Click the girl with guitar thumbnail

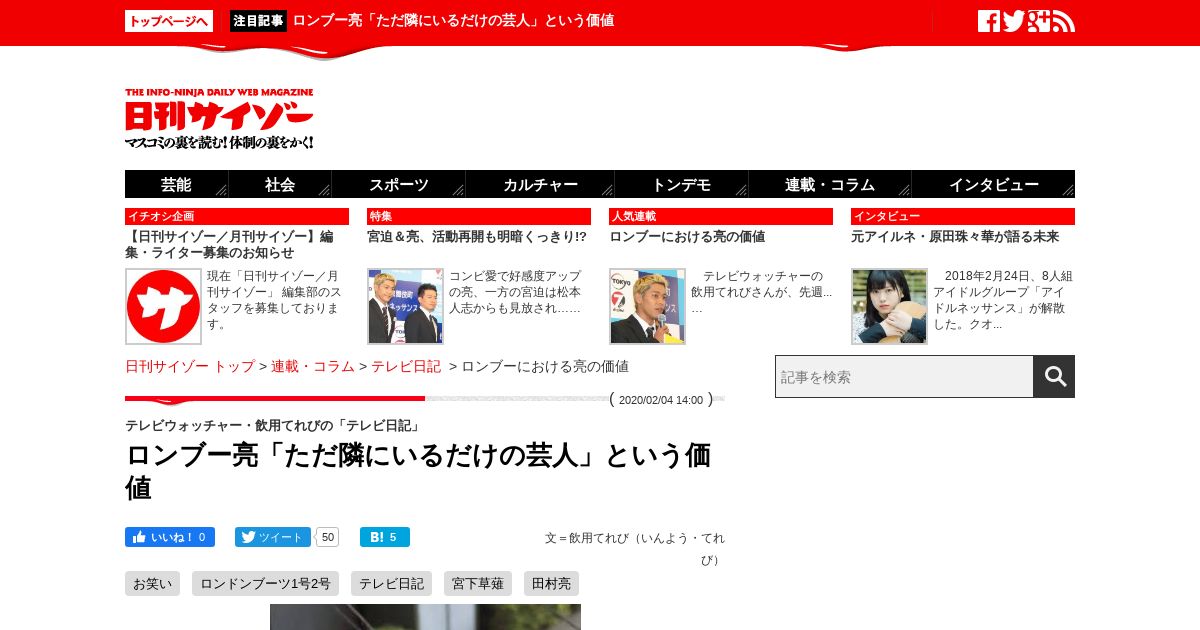click(x=889, y=306)
